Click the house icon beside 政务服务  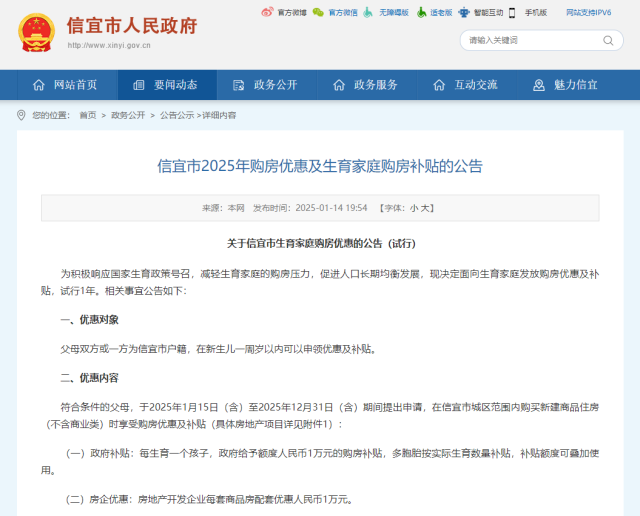pos(339,85)
